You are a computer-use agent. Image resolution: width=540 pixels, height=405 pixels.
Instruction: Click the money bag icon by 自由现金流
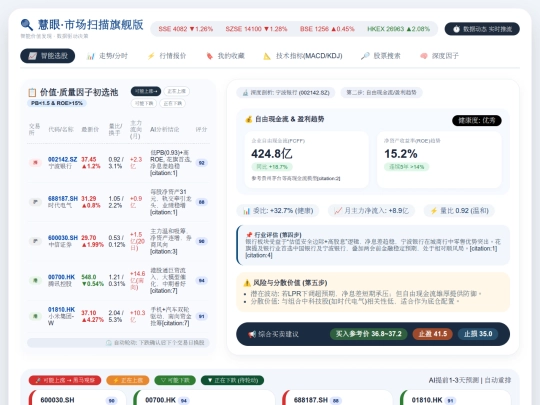tap(248, 120)
